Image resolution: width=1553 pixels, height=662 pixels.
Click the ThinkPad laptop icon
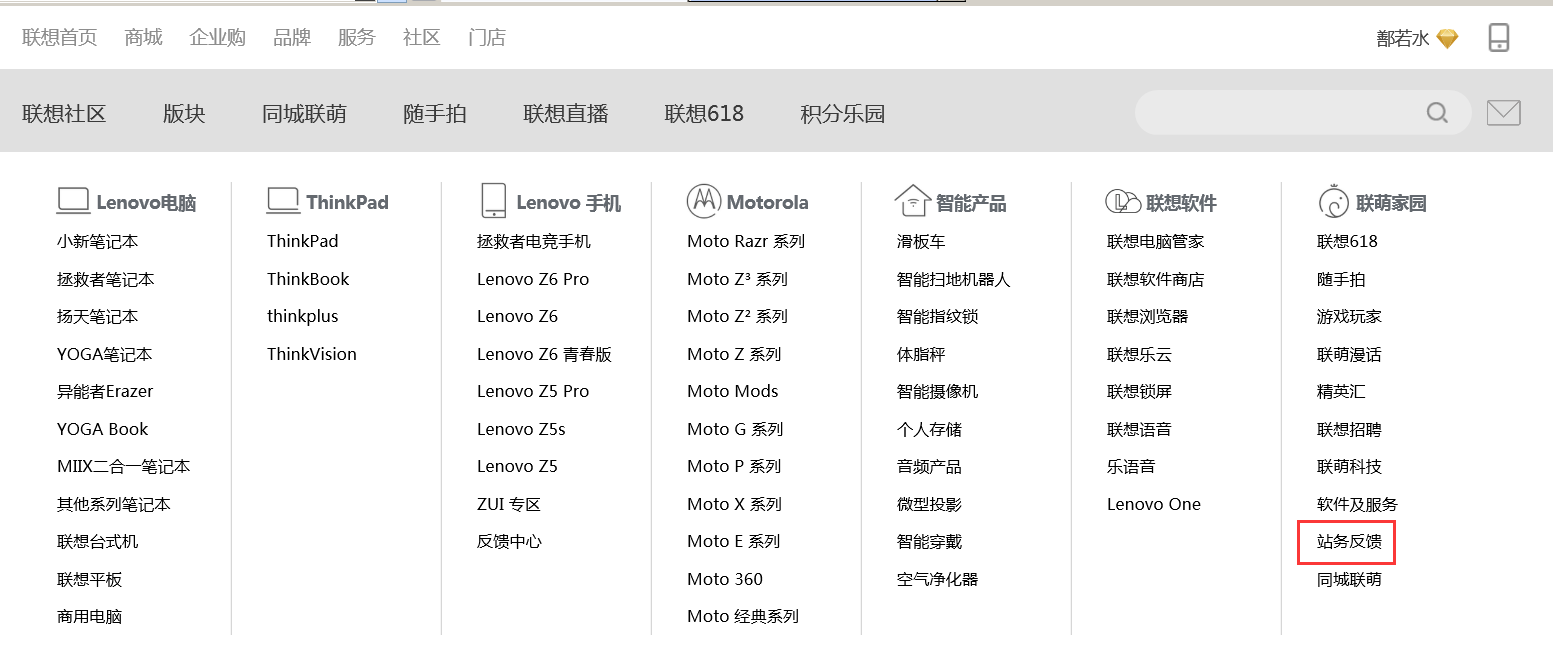[283, 201]
